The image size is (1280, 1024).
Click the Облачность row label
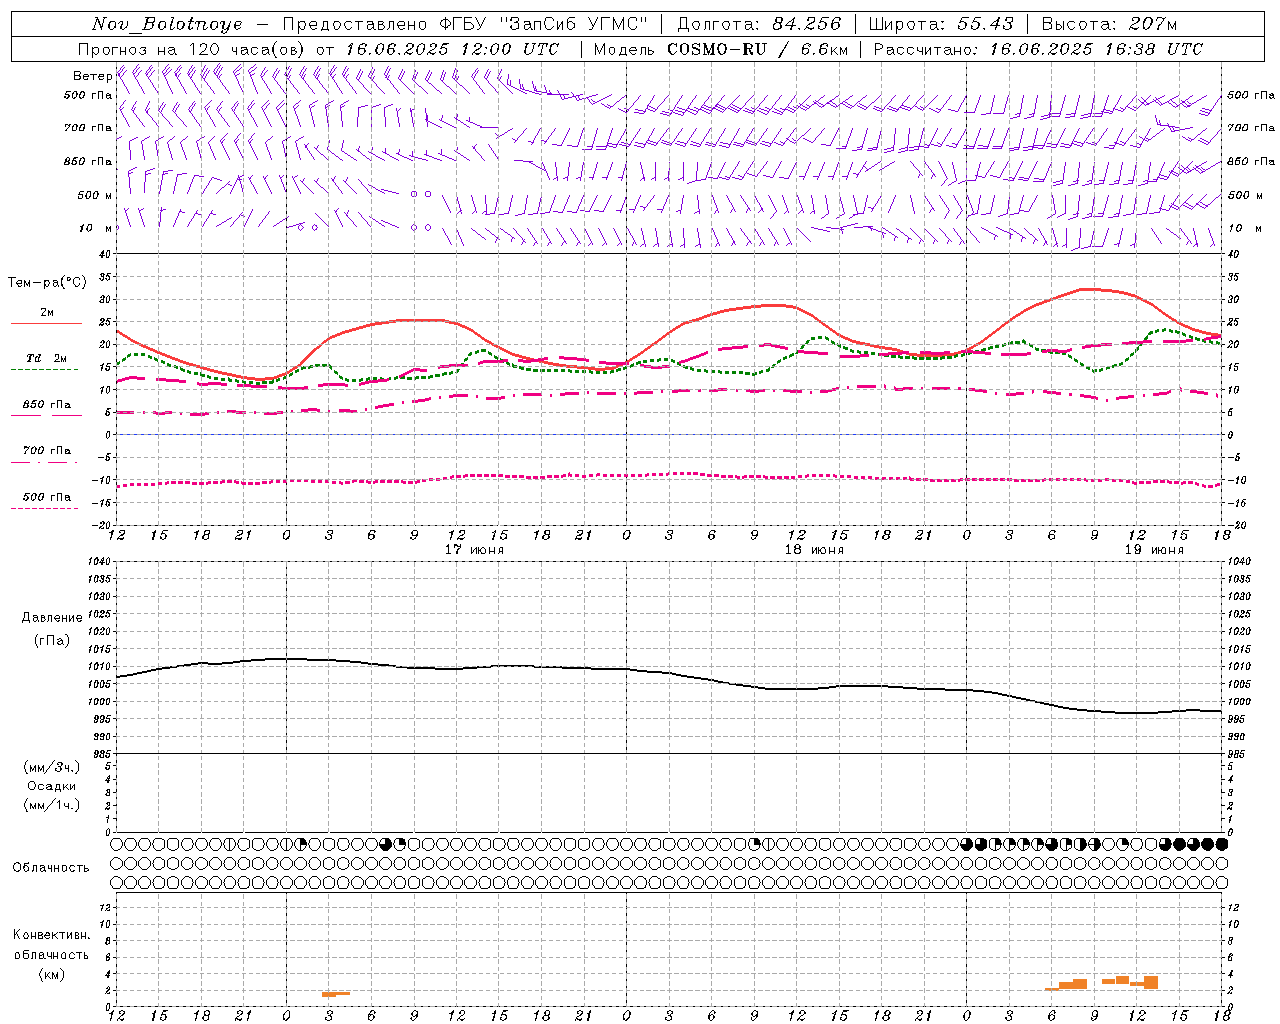pos(51,867)
